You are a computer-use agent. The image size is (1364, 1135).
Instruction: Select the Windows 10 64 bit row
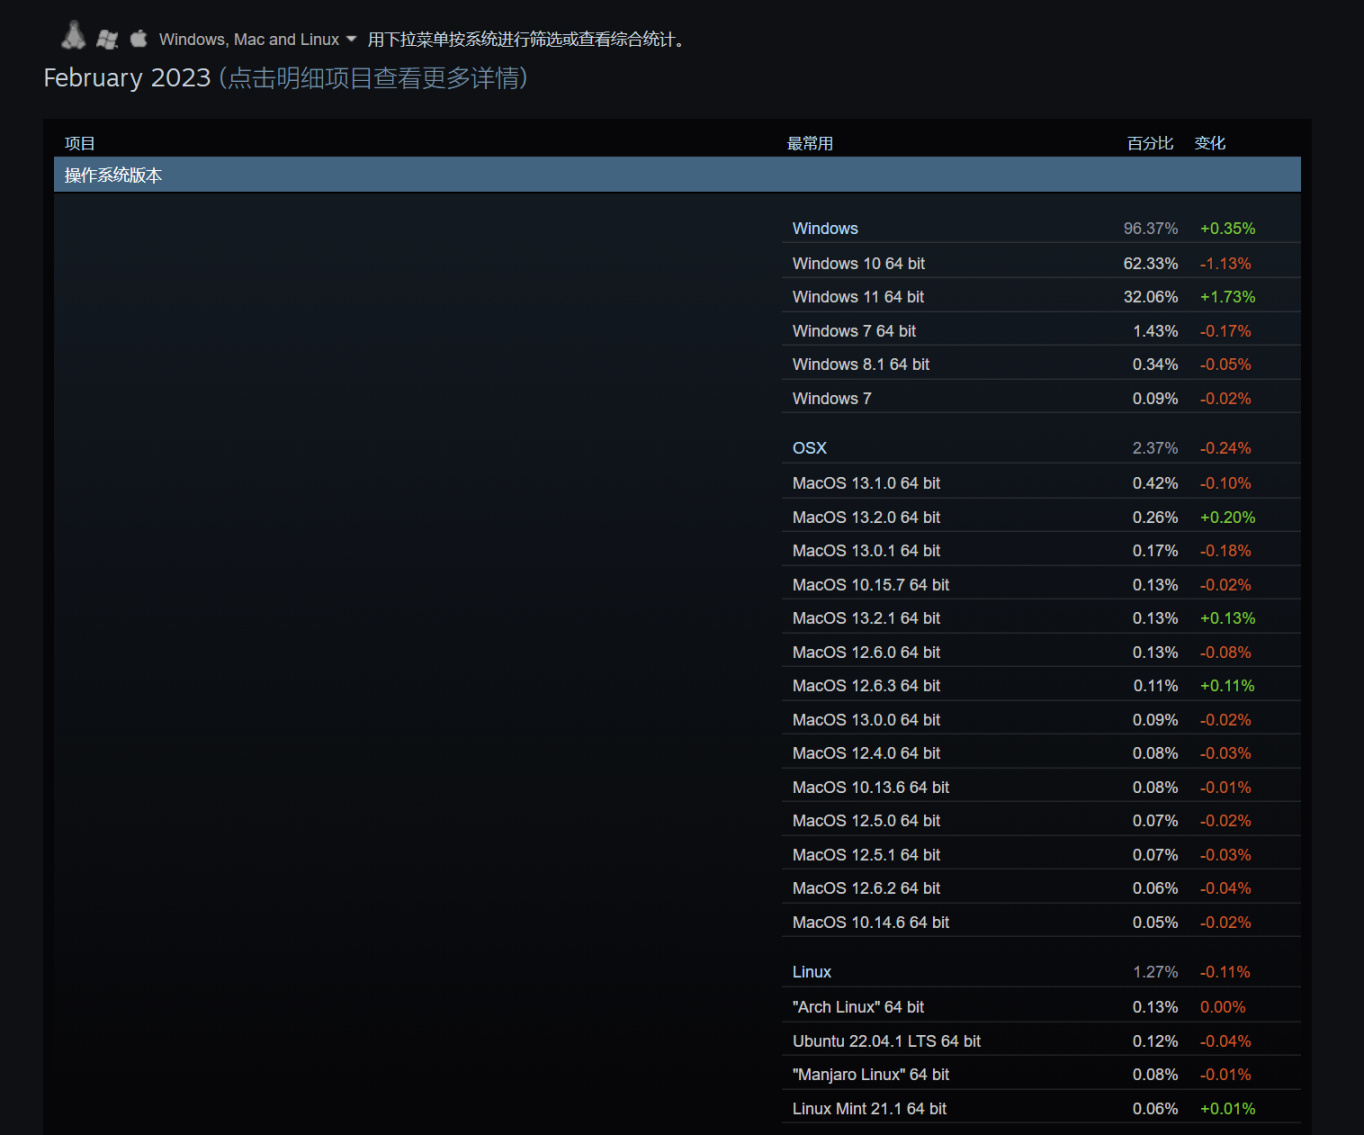click(1041, 263)
